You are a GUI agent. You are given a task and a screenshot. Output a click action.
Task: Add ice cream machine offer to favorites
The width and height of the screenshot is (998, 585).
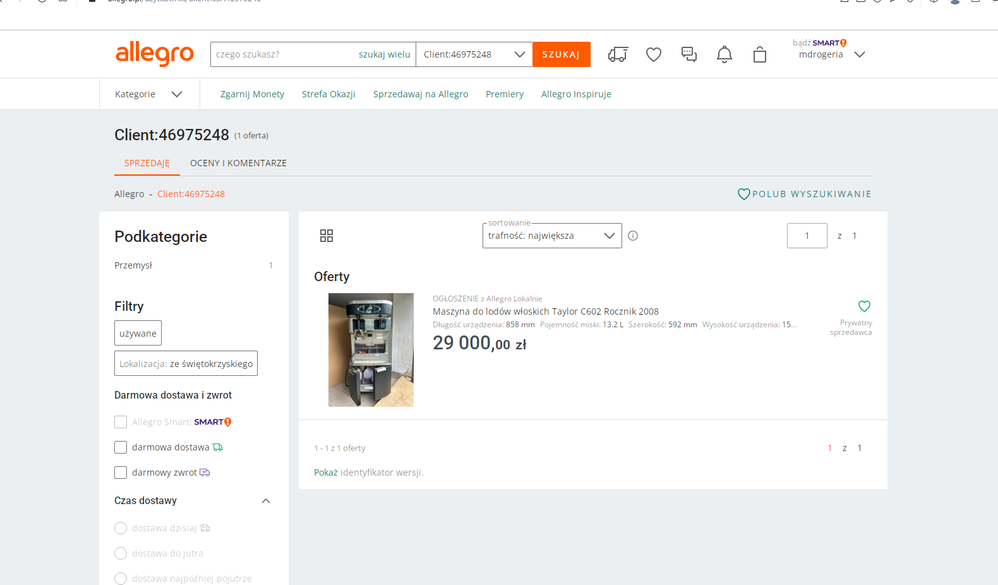(x=864, y=306)
